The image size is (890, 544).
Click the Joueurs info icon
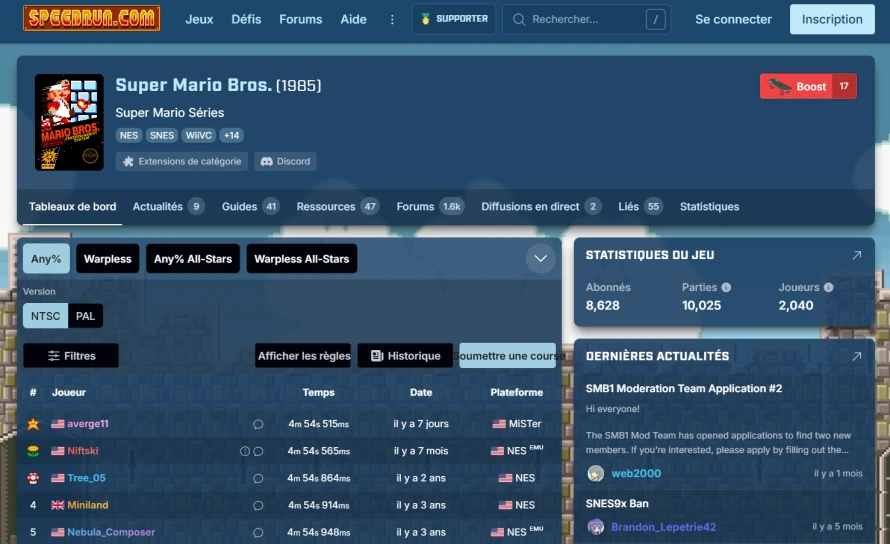click(x=828, y=287)
